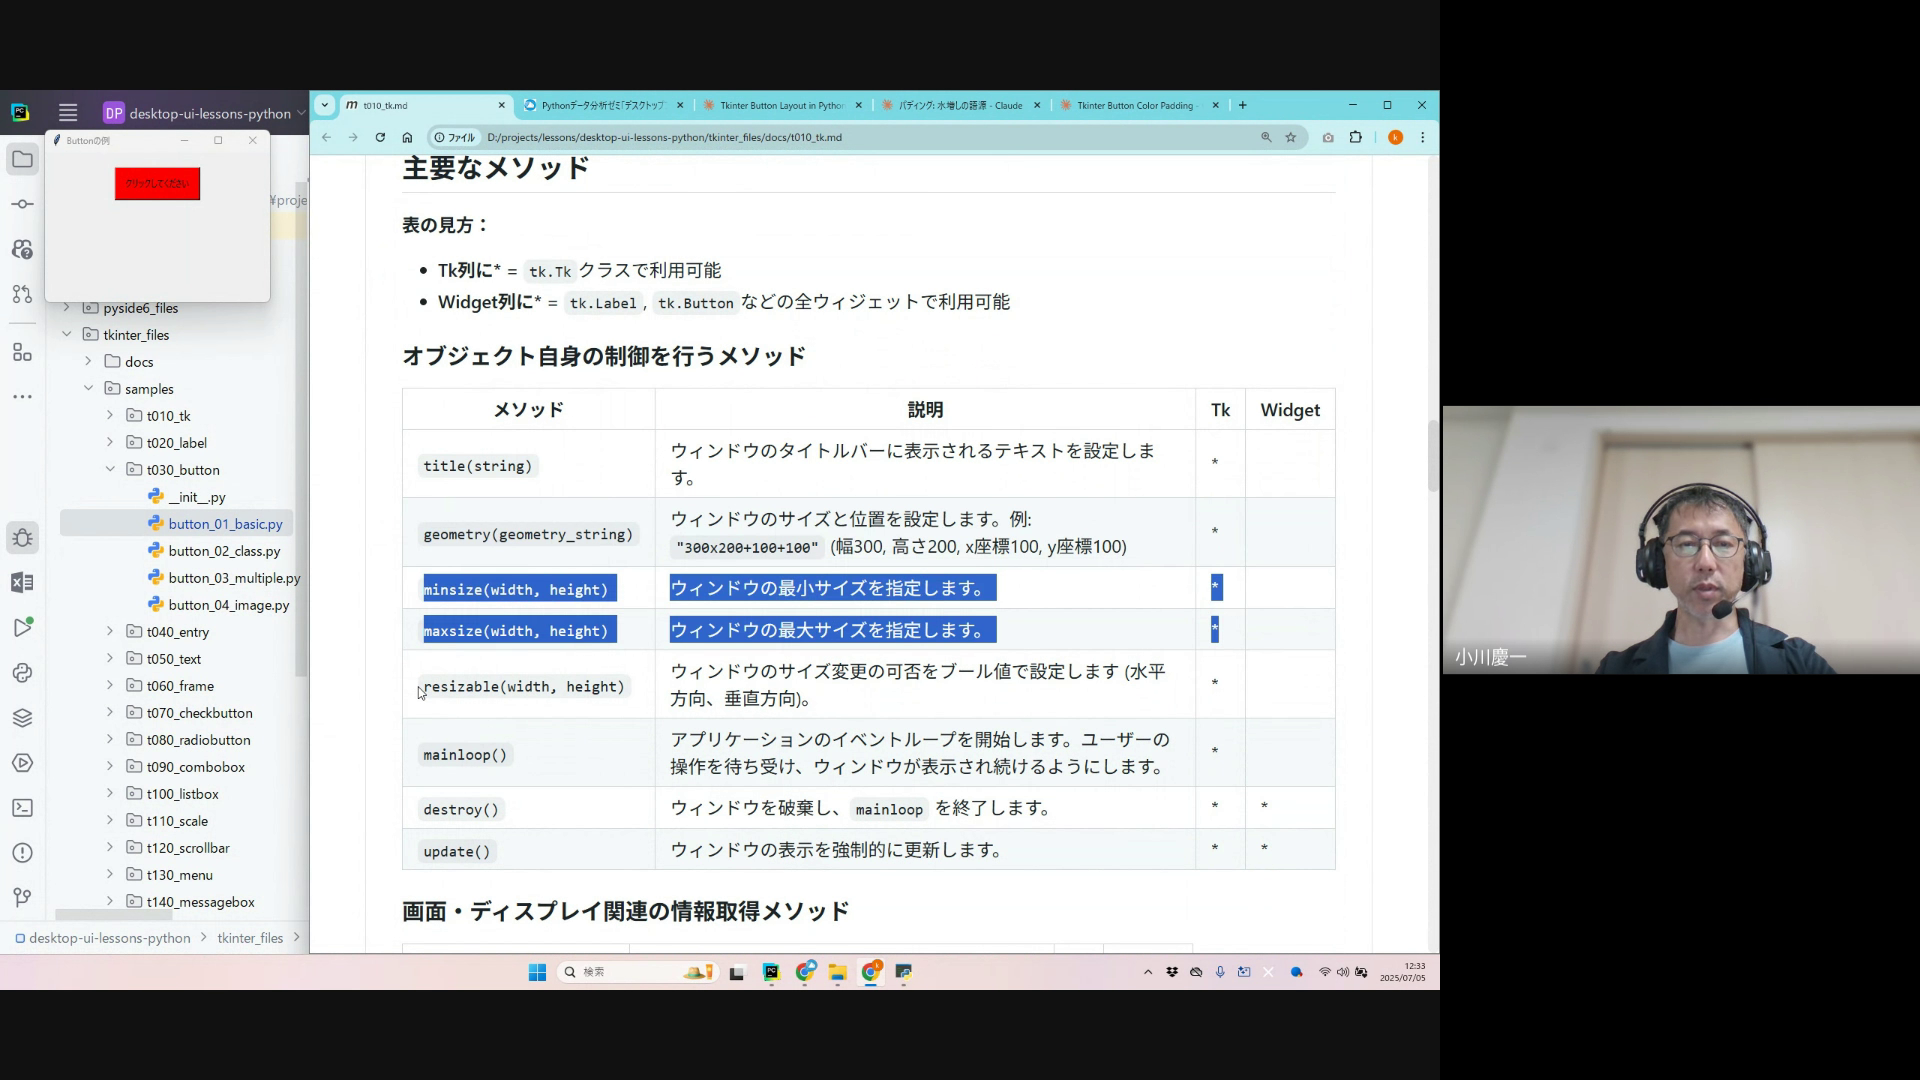Open the Windows Start menu
The height and width of the screenshot is (1080, 1920).
tap(537, 972)
